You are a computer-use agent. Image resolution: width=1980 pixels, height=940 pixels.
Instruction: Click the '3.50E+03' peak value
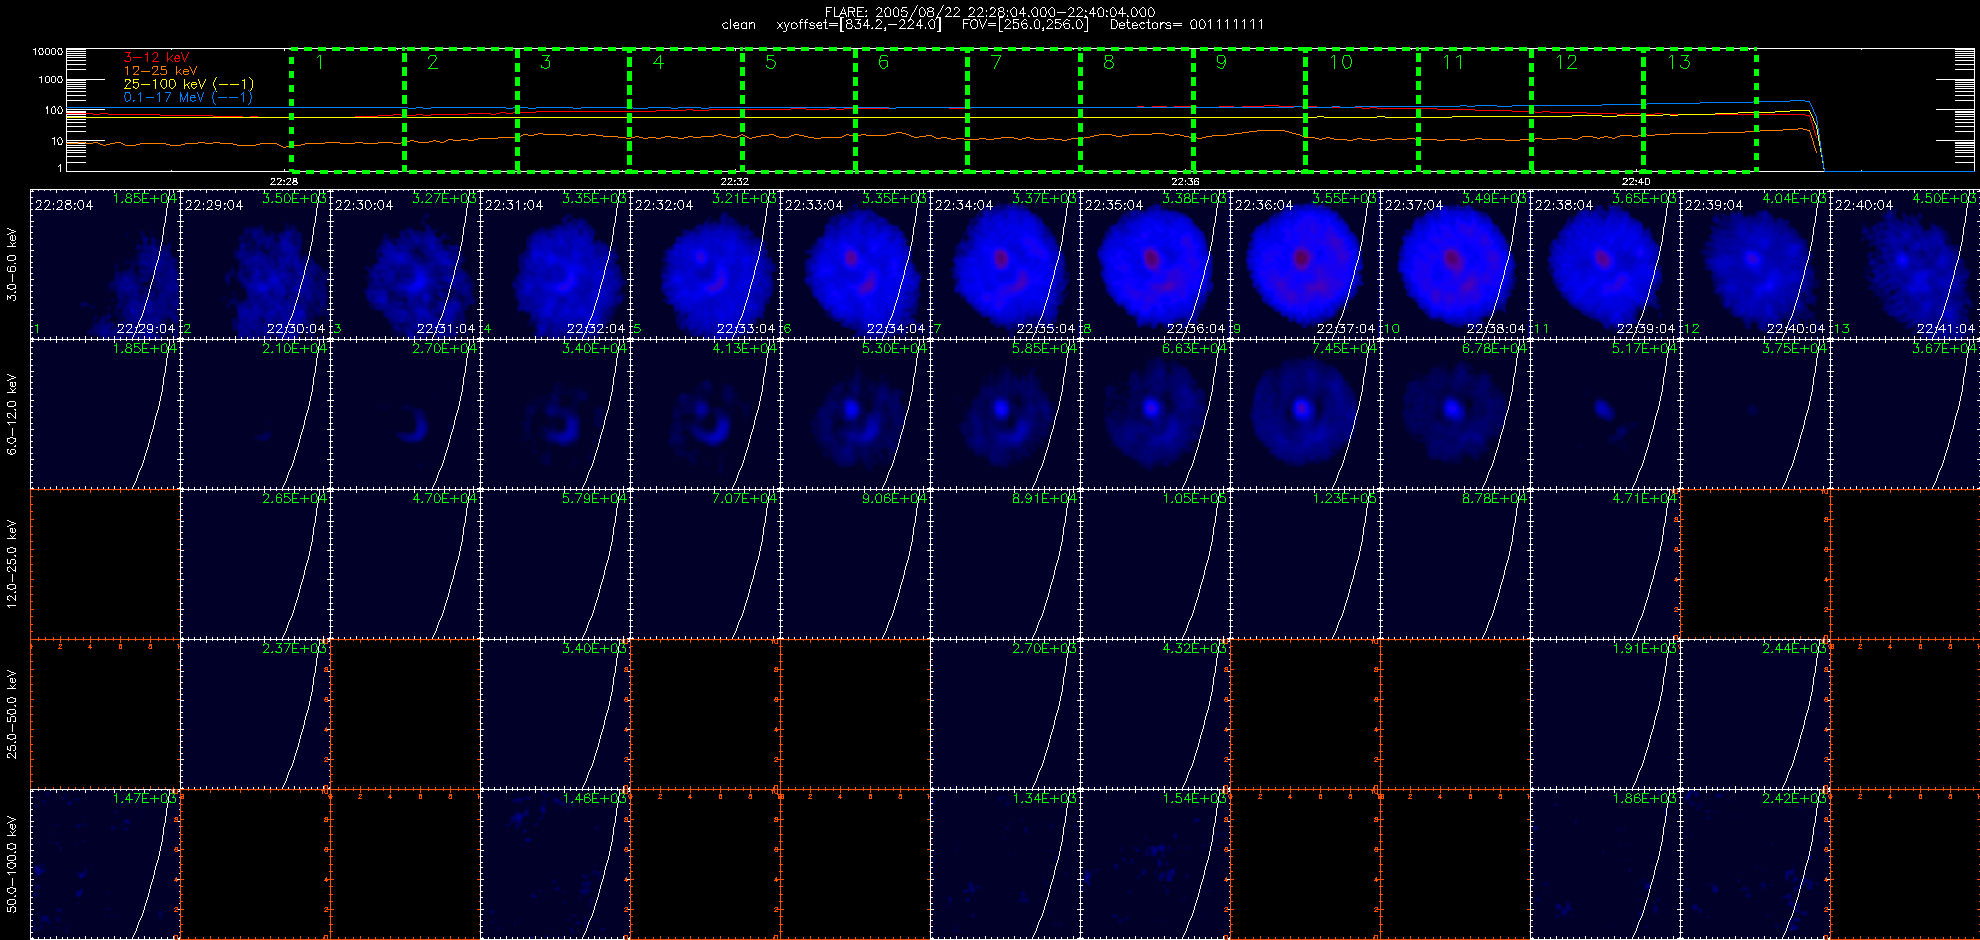295,199
